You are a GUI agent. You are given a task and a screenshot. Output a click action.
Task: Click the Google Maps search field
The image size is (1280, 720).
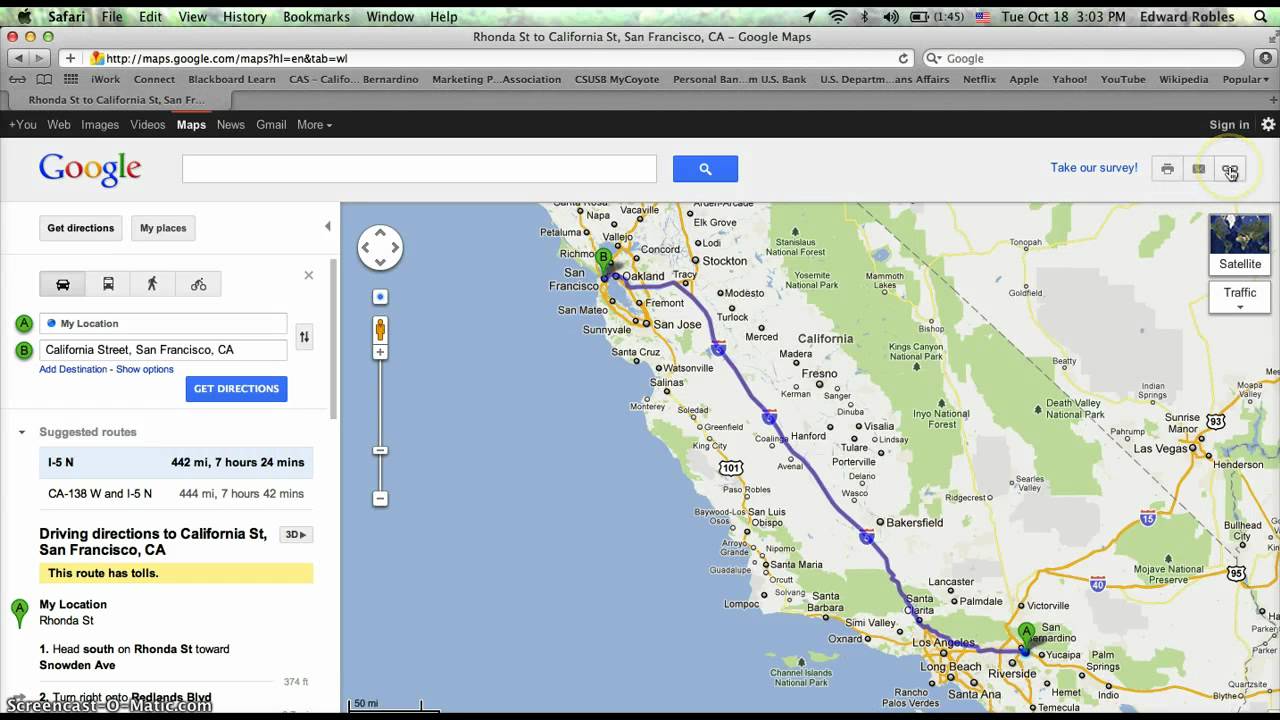click(419, 169)
